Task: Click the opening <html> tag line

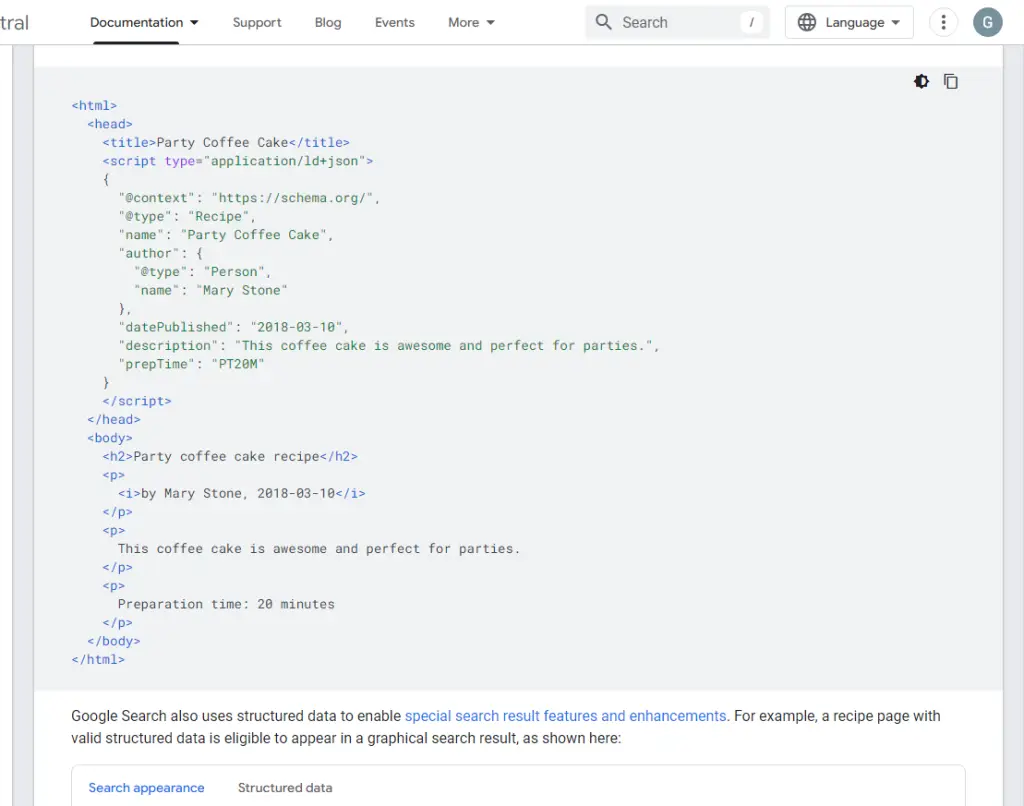Action: click(94, 105)
